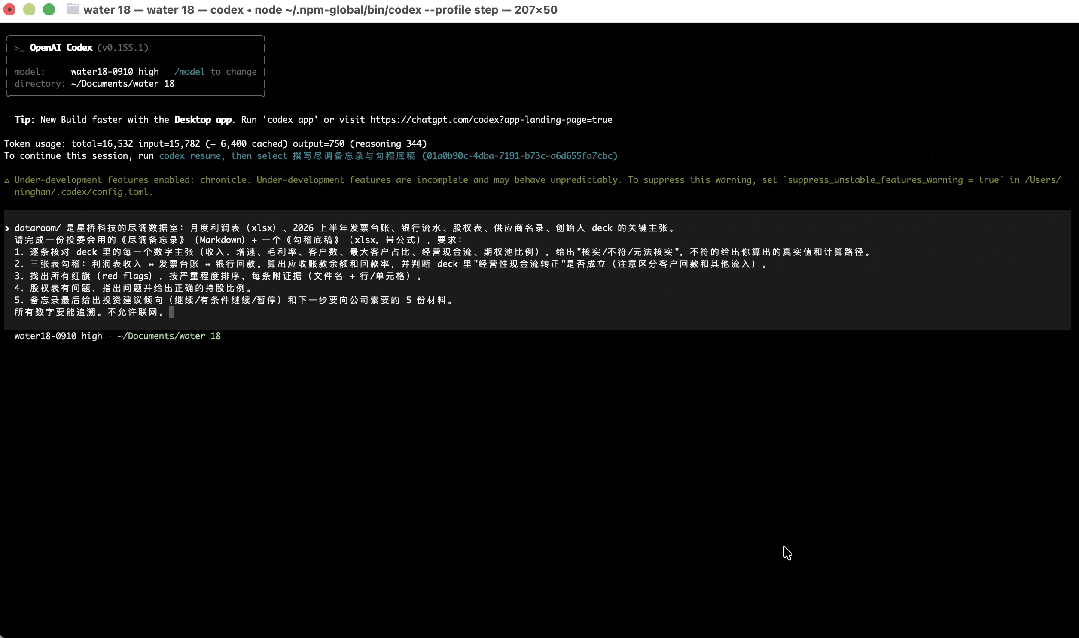Click the window title 'water 18 — water 18 — codex'
Image resolution: width=1079 pixels, height=638 pixels.
pos(163,10)
